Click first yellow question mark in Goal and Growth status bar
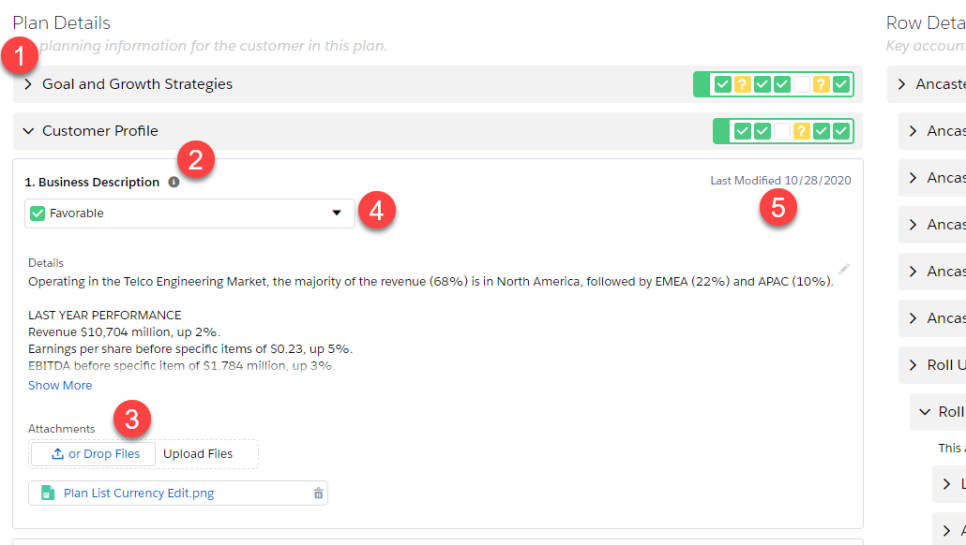The image size is (966, 545). pyautogui.click(x=742, y=84)
